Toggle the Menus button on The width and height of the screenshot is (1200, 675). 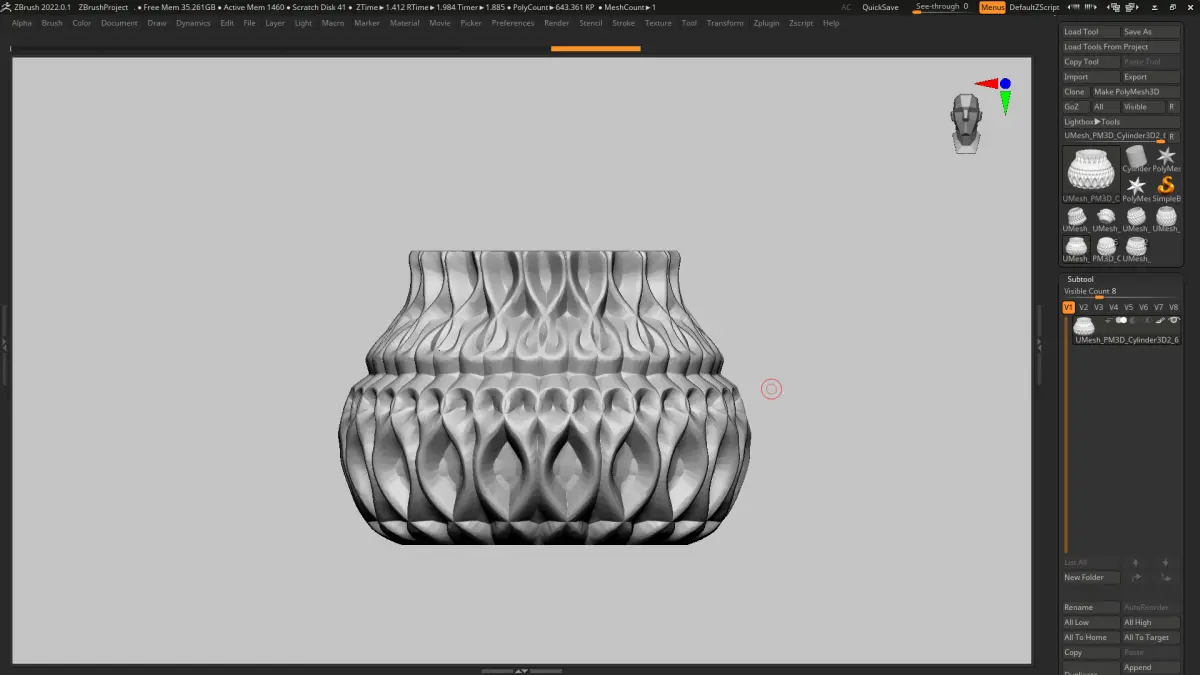992,7
